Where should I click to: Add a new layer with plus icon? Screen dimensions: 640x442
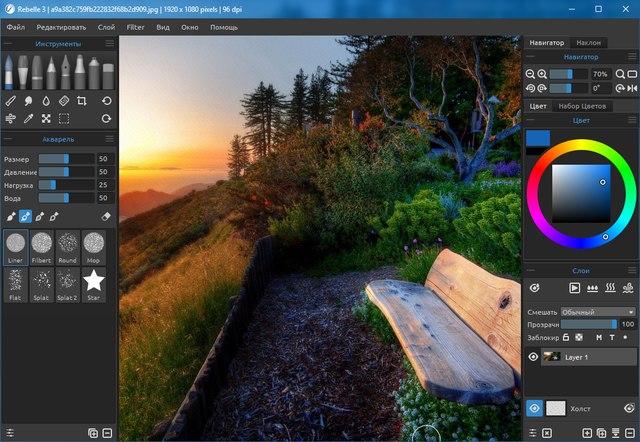[x=588, y=432]
